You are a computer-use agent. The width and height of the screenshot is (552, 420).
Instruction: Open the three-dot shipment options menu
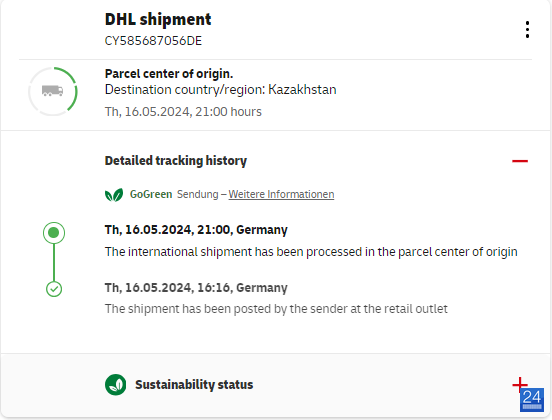[x=527, y=30]
